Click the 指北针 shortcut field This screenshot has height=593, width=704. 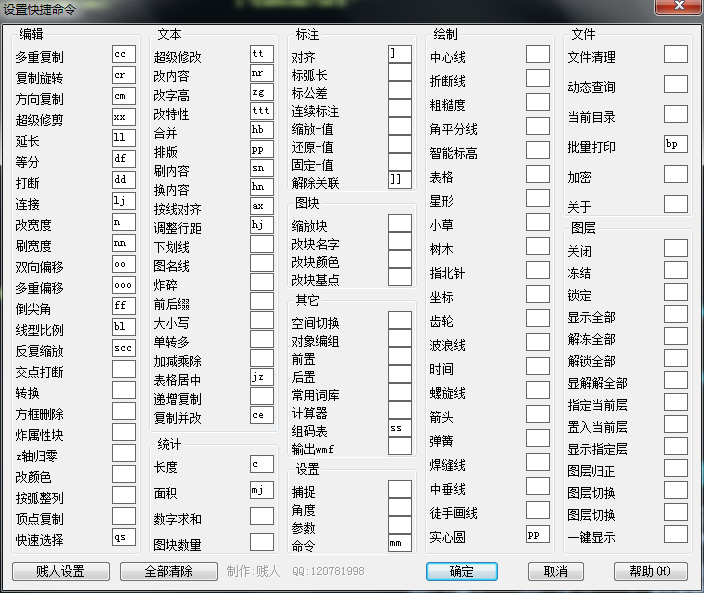538,270
